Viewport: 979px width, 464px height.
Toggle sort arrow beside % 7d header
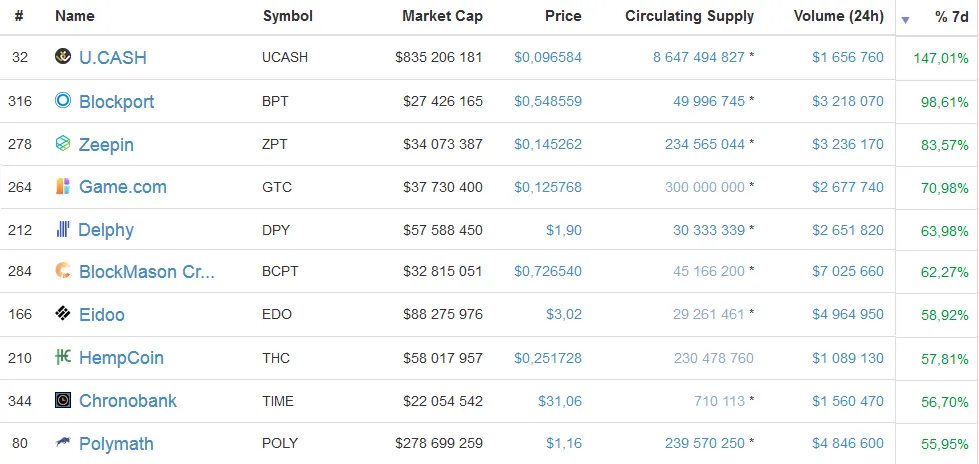905,20
